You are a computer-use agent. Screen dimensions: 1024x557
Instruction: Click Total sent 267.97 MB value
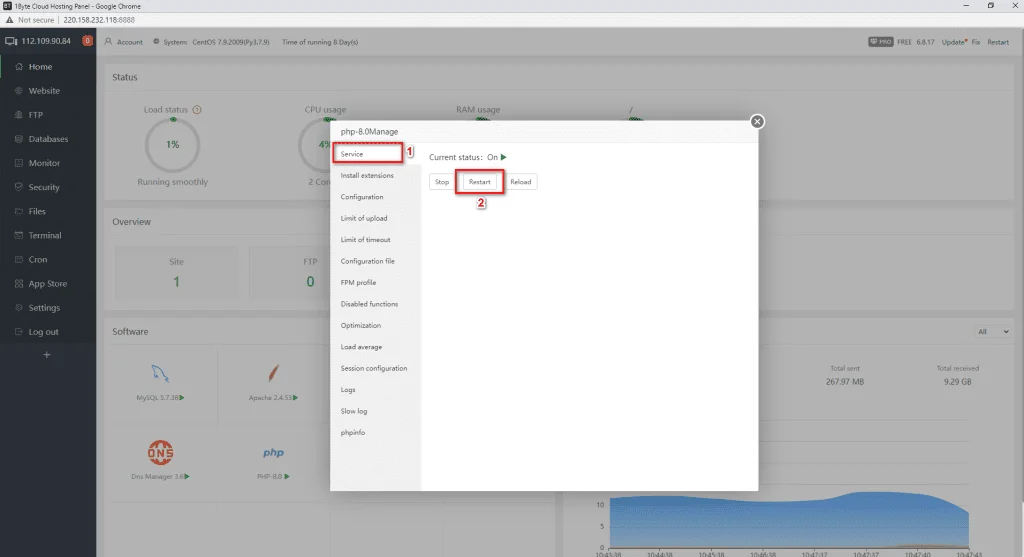click(x=844, y=382)
